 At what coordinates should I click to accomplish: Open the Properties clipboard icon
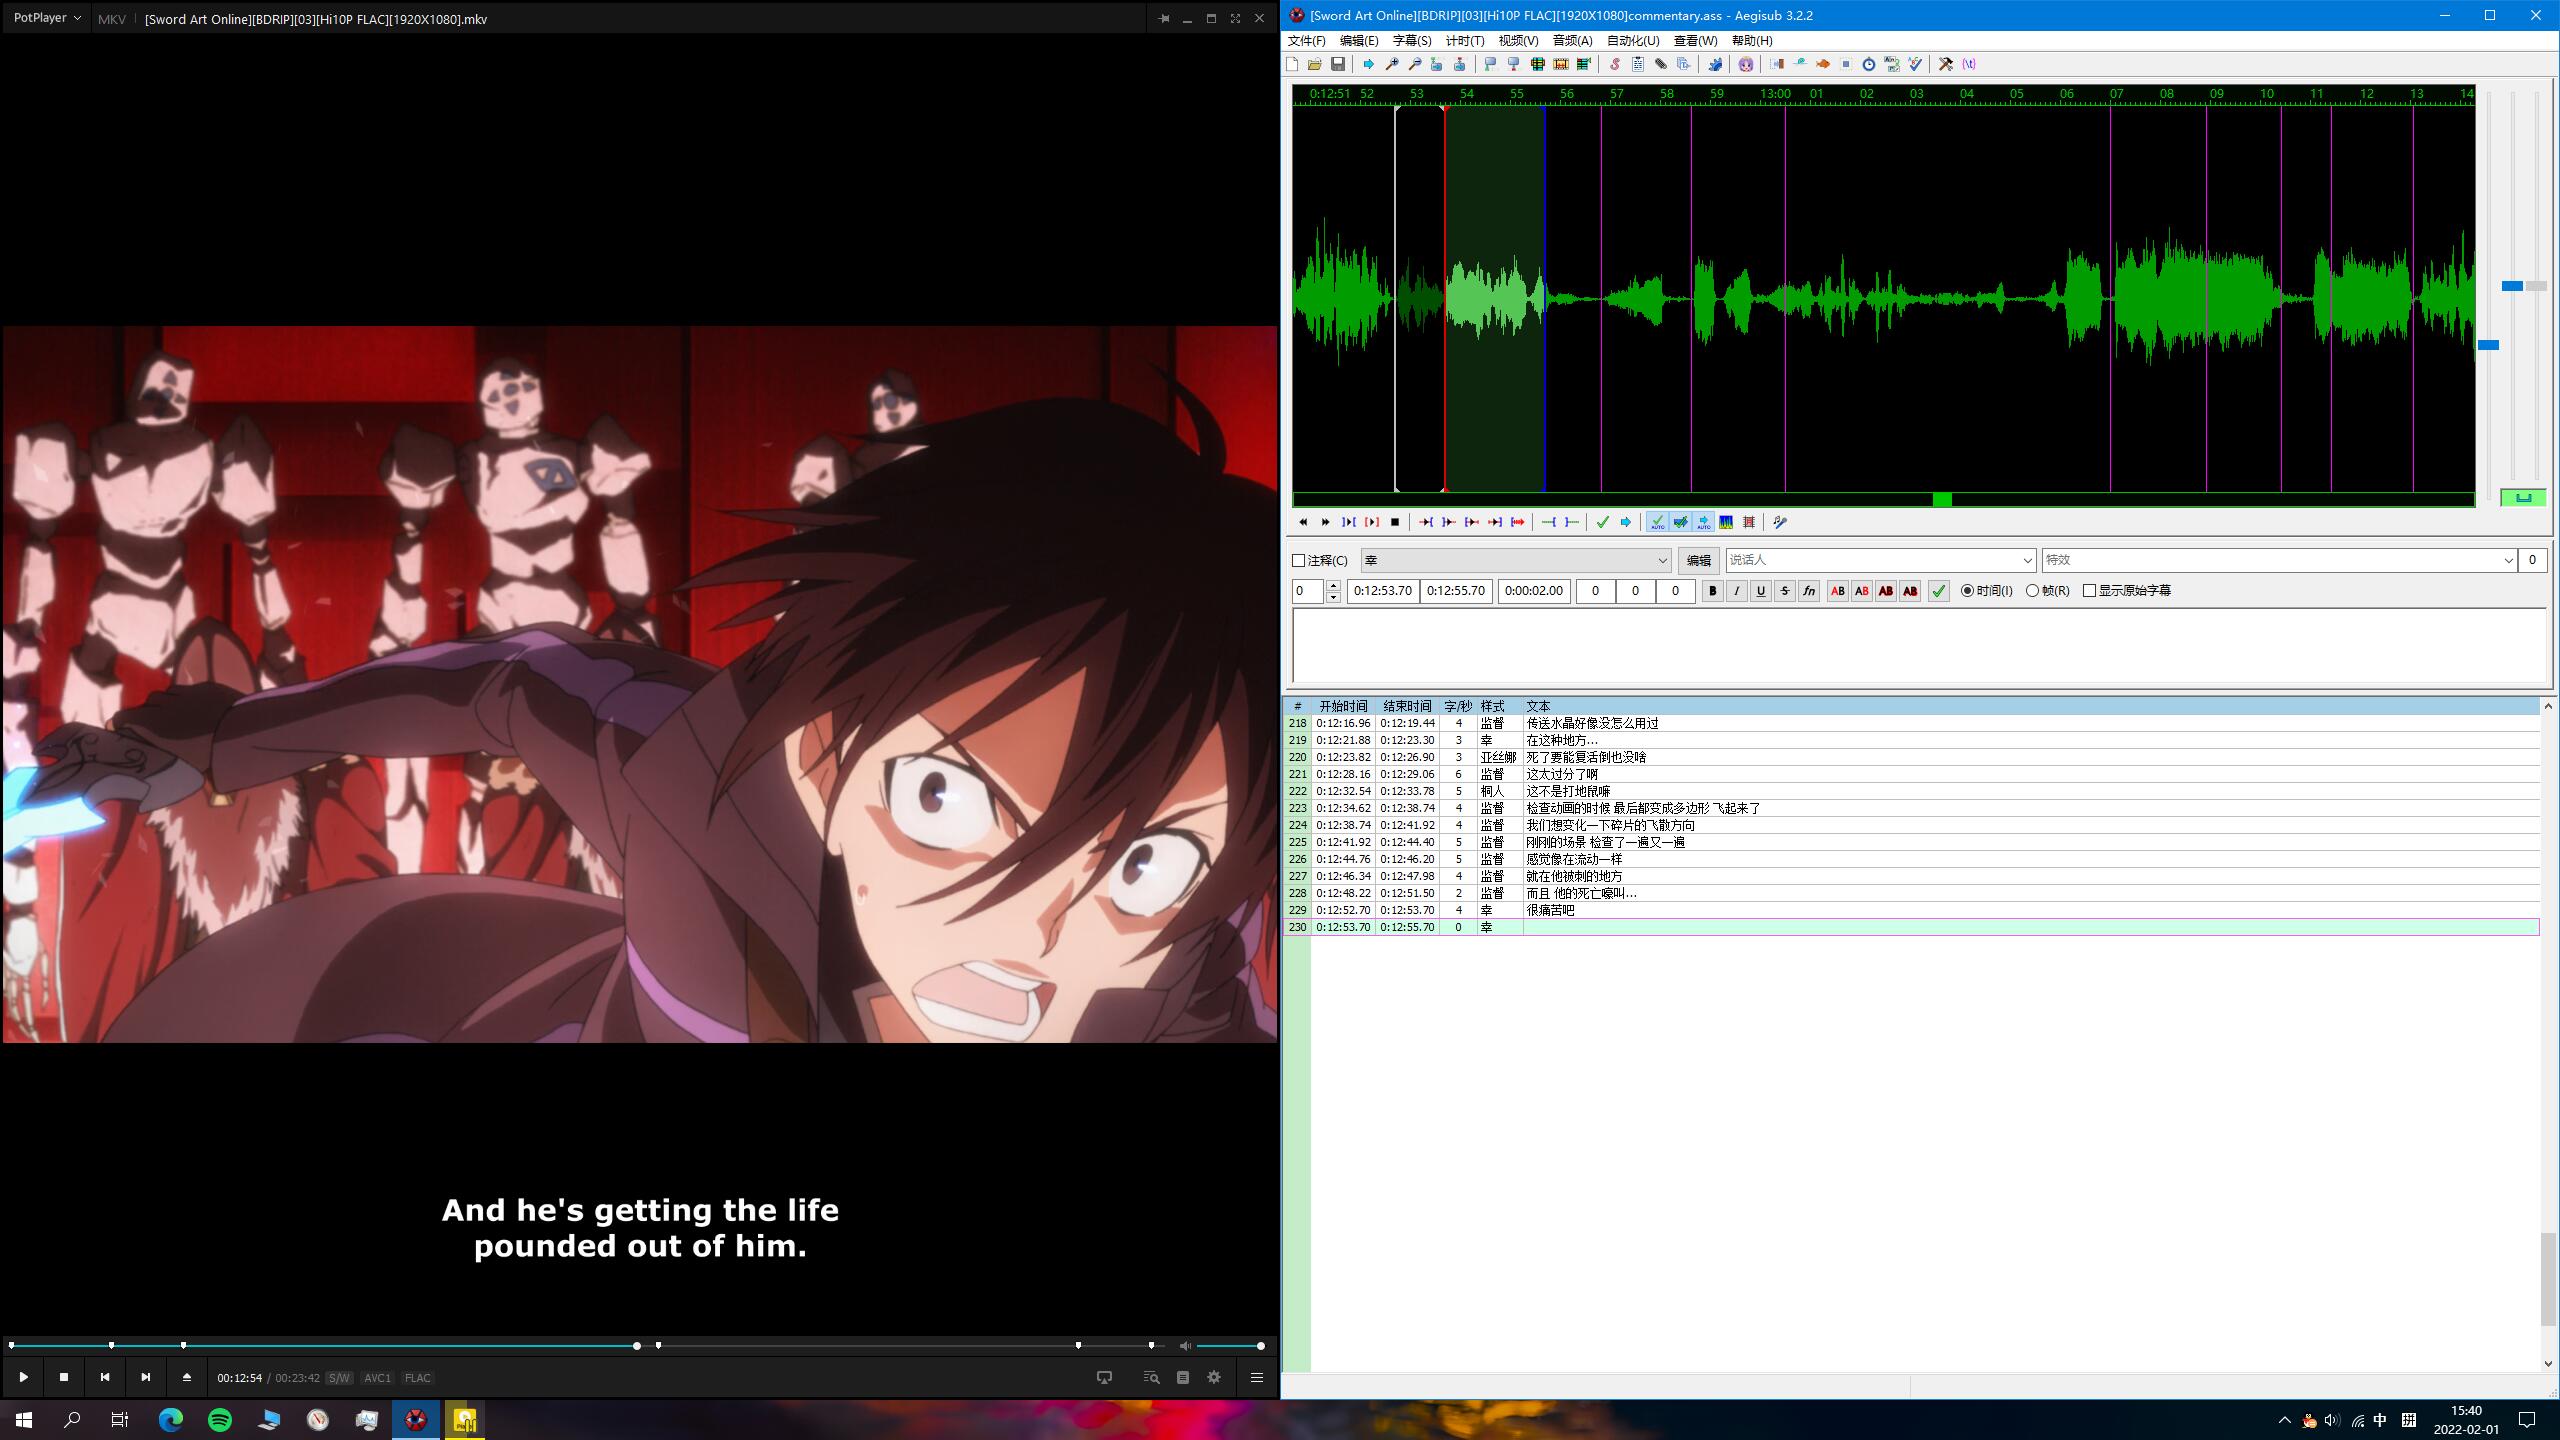coord(1638,64)
